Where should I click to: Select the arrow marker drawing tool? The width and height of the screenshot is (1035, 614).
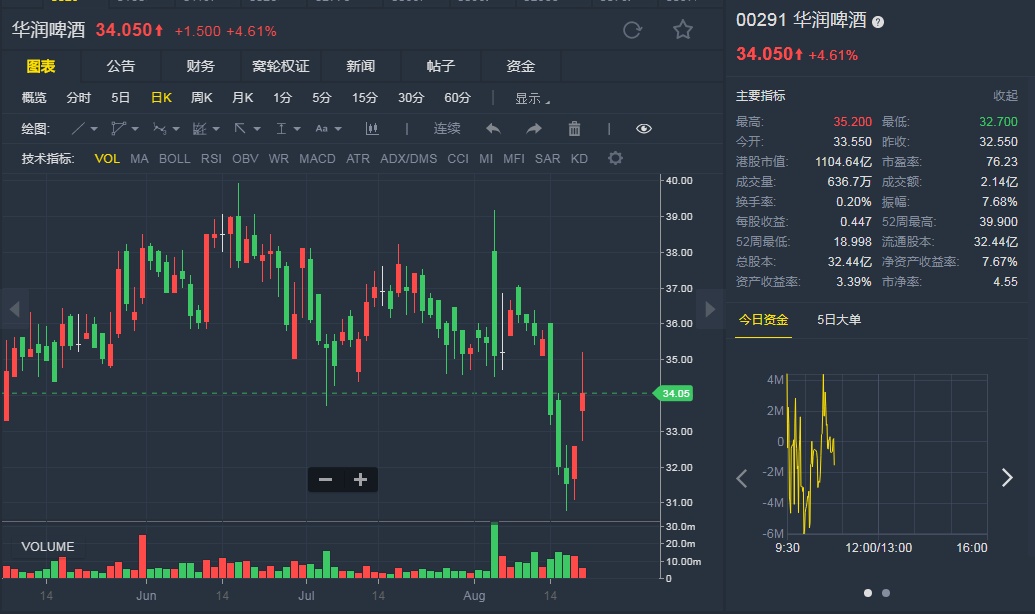(240, 129)
